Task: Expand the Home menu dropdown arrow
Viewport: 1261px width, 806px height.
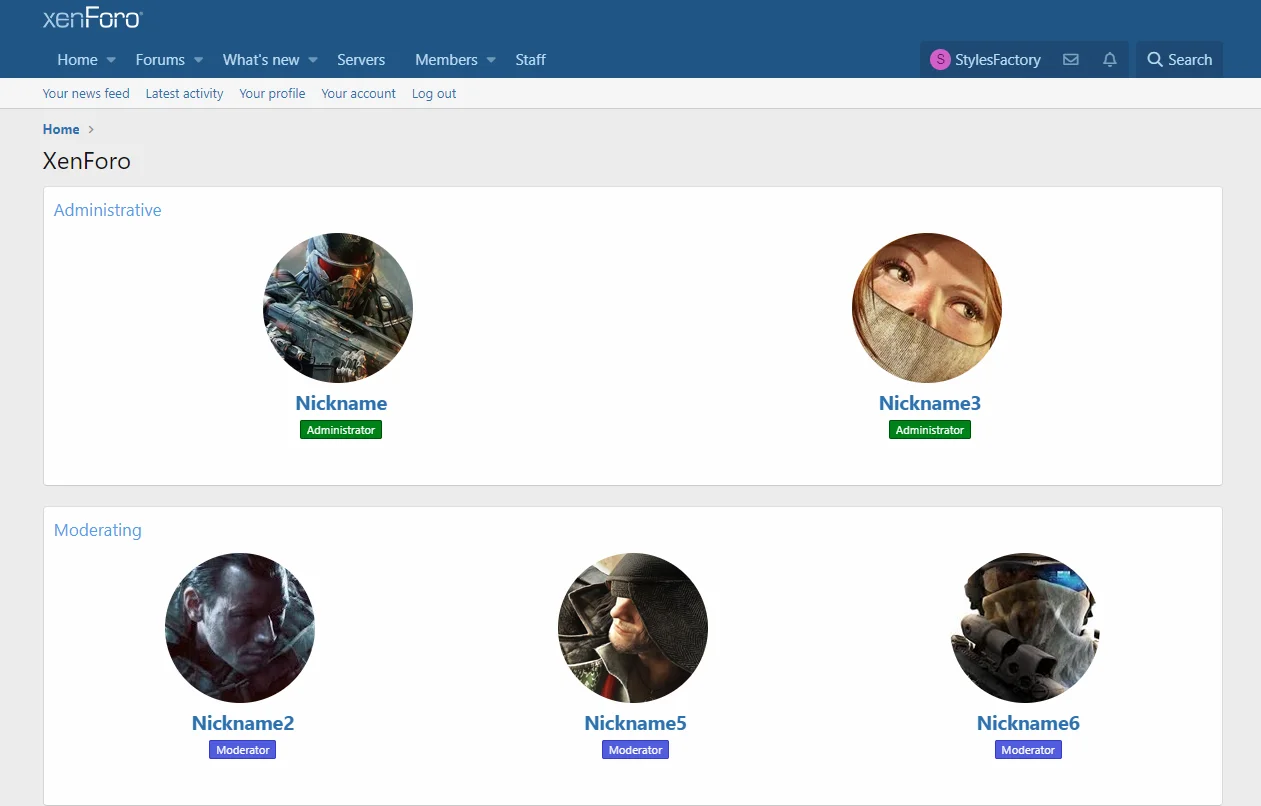Action: coord(111,60)
